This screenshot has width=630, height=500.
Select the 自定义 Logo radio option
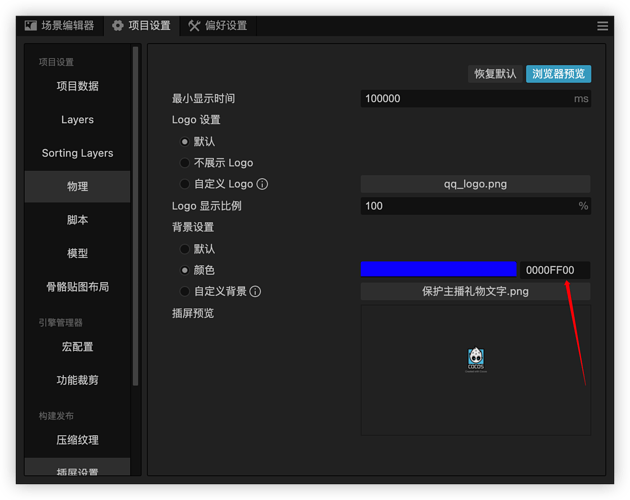[184, 184]
